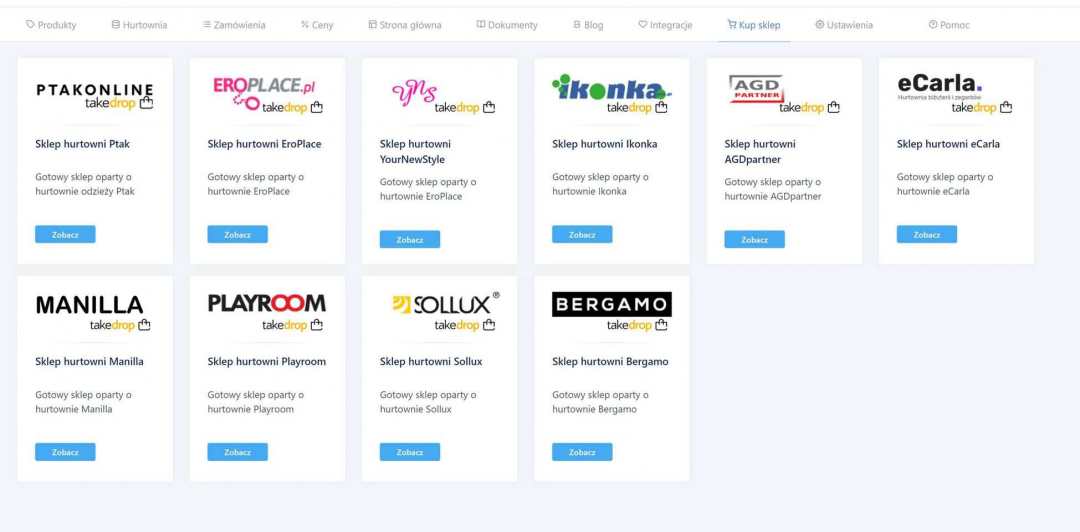This screenshot has height=532, width=1080.
Task: Click the Dokumenty book icon
Action: [x=481, y=25]
